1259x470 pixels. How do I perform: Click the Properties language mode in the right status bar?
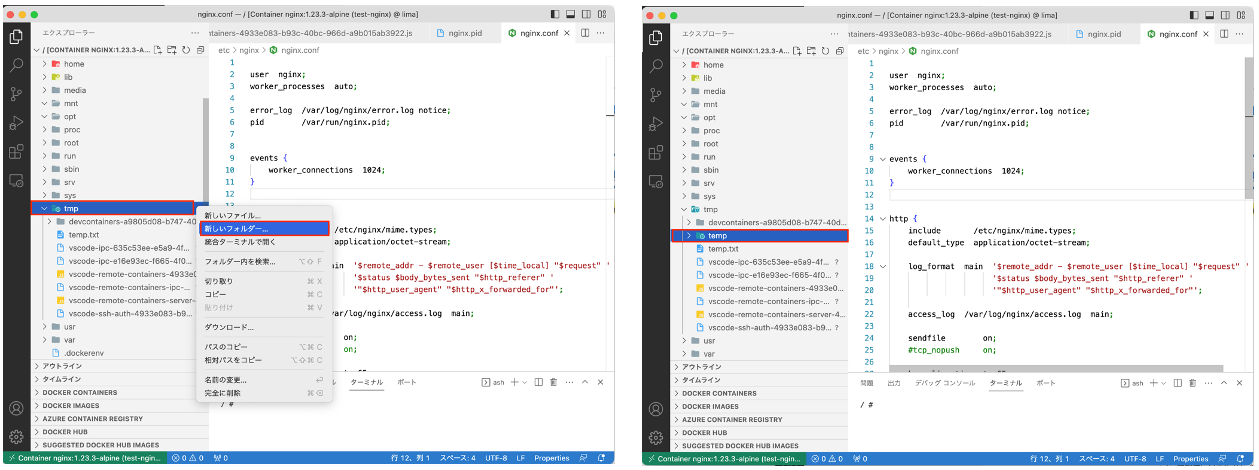tap(1192, 458)
